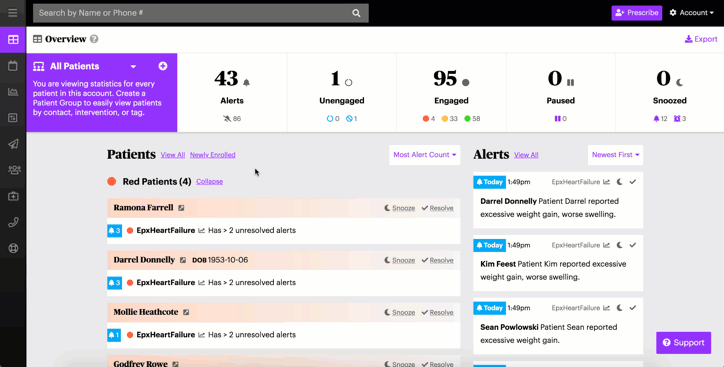Screen dimensions: 724x367
Task: Select the 95 Engaged stat tile
Action: [x=451, y=92]
